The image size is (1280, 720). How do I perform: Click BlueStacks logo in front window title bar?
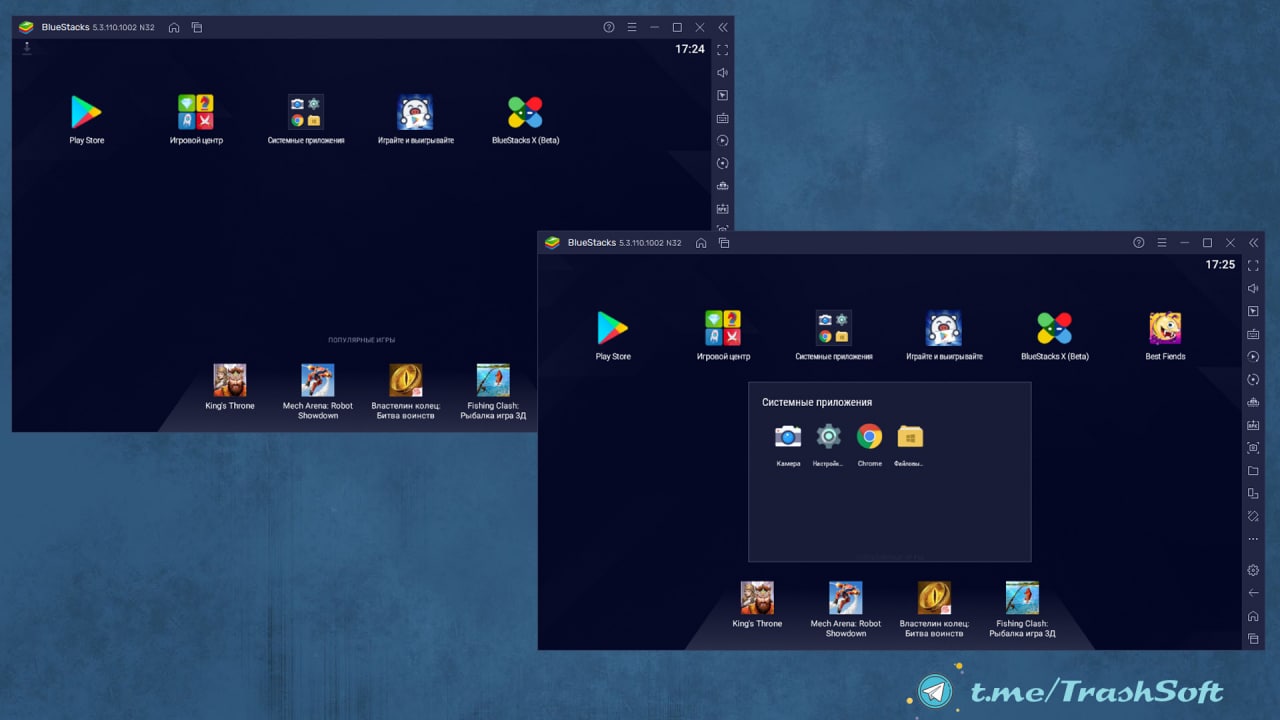[x=553, y=242]
